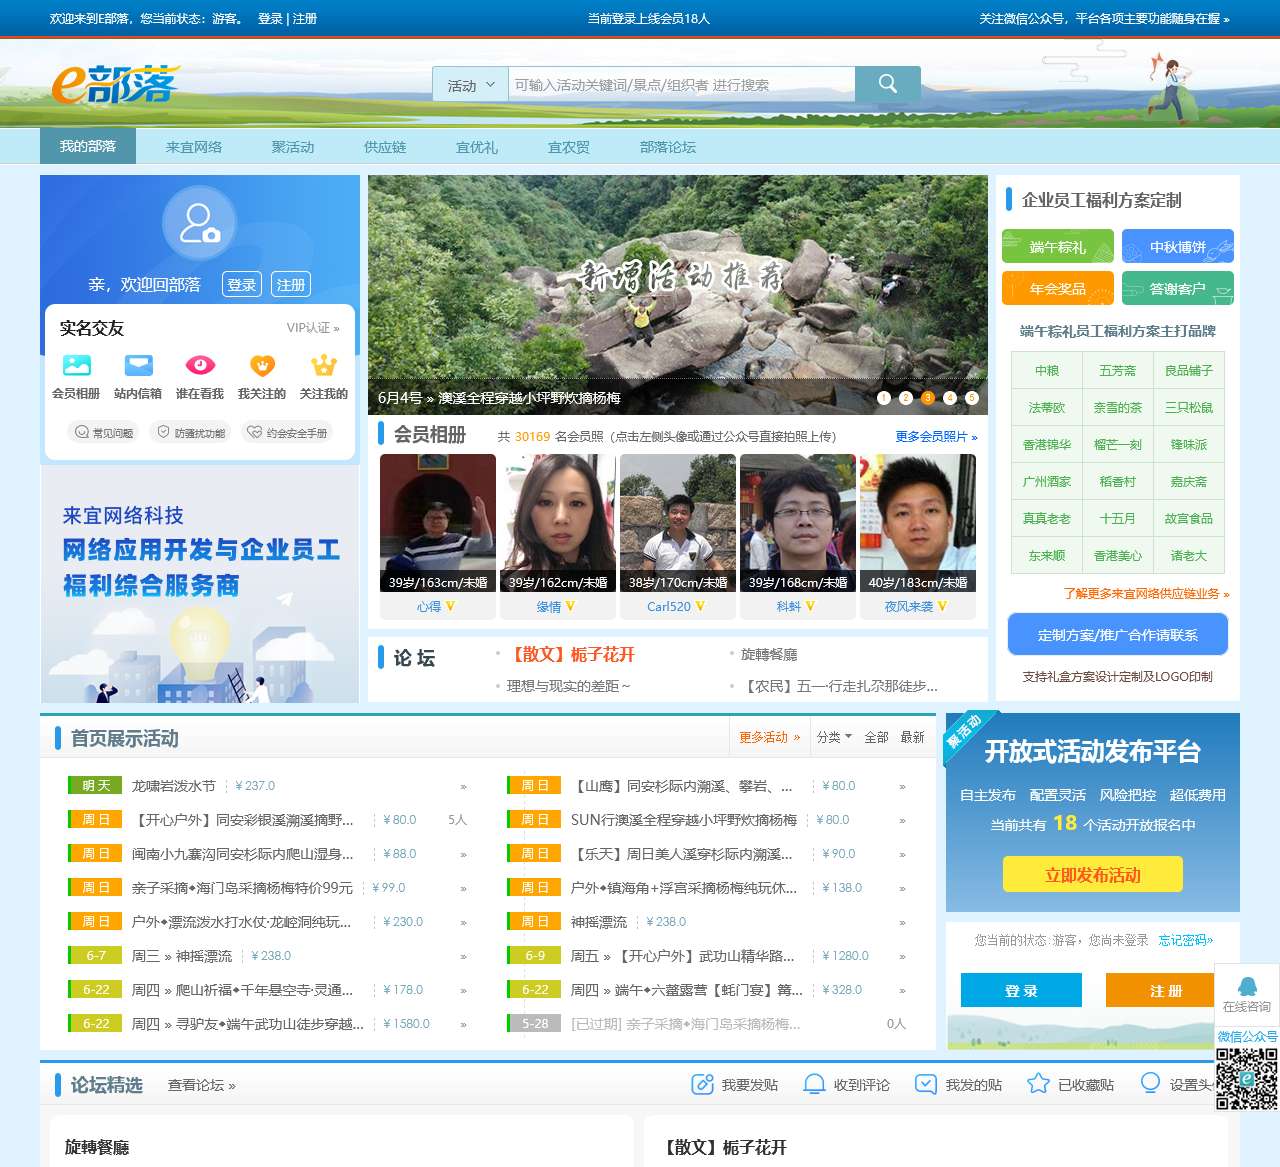Click the e部落 site logo
1280x1167 pixels.
(116, 85)
